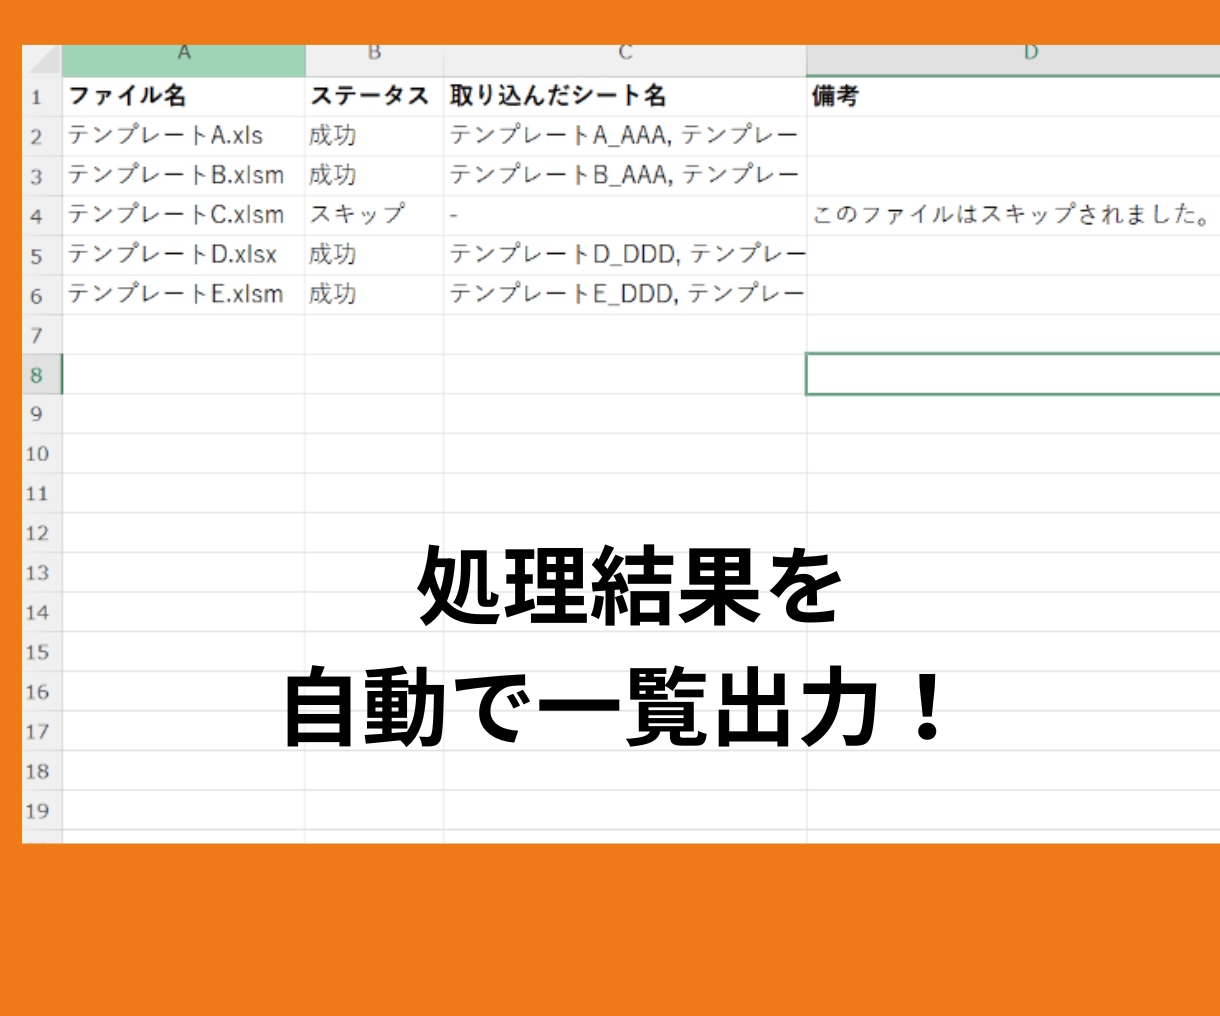Screen dimensions: 1220x1016
Task: Select 成功 status for テンプレートA.xls
Action: (374, 136)
